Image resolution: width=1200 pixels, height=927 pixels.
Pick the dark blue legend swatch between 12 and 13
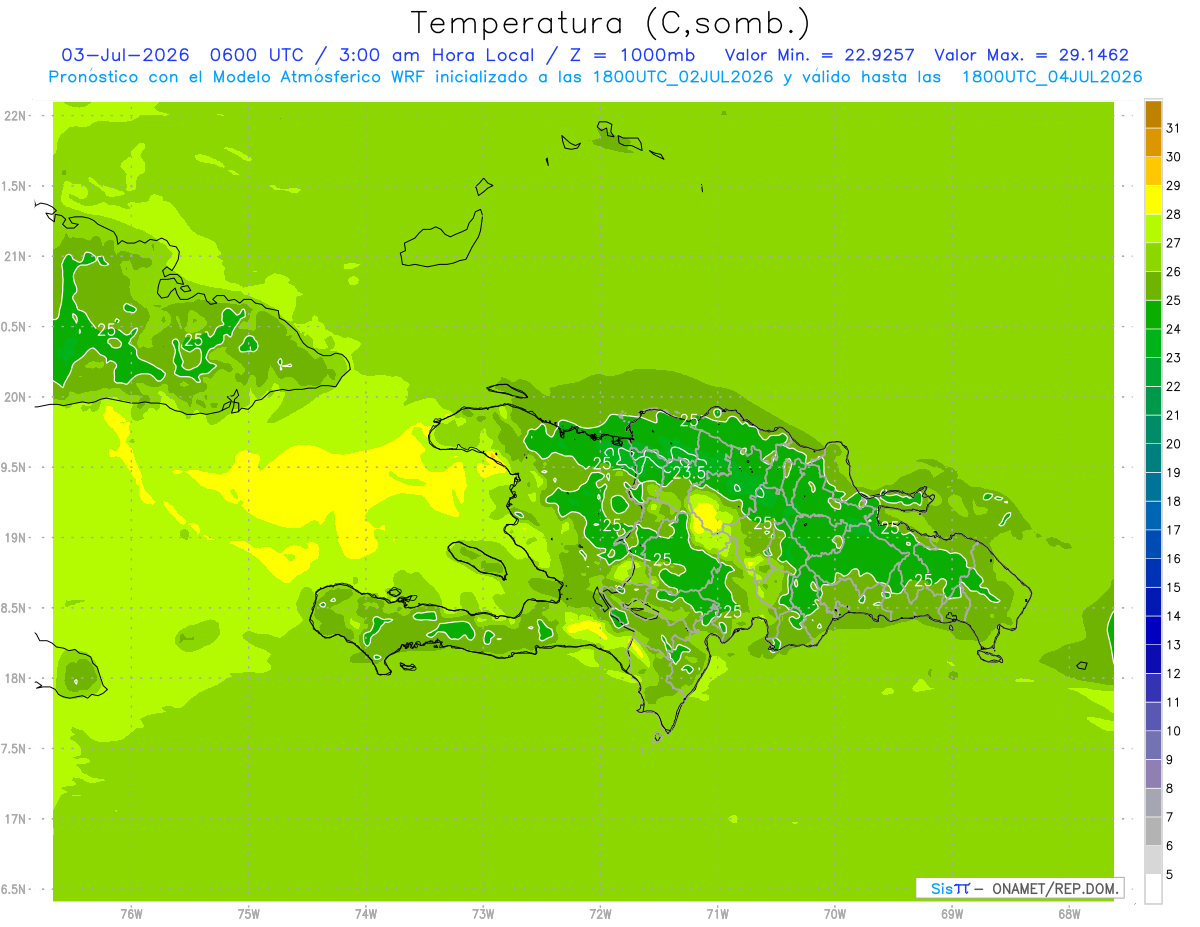click(x=1154, y=659)
